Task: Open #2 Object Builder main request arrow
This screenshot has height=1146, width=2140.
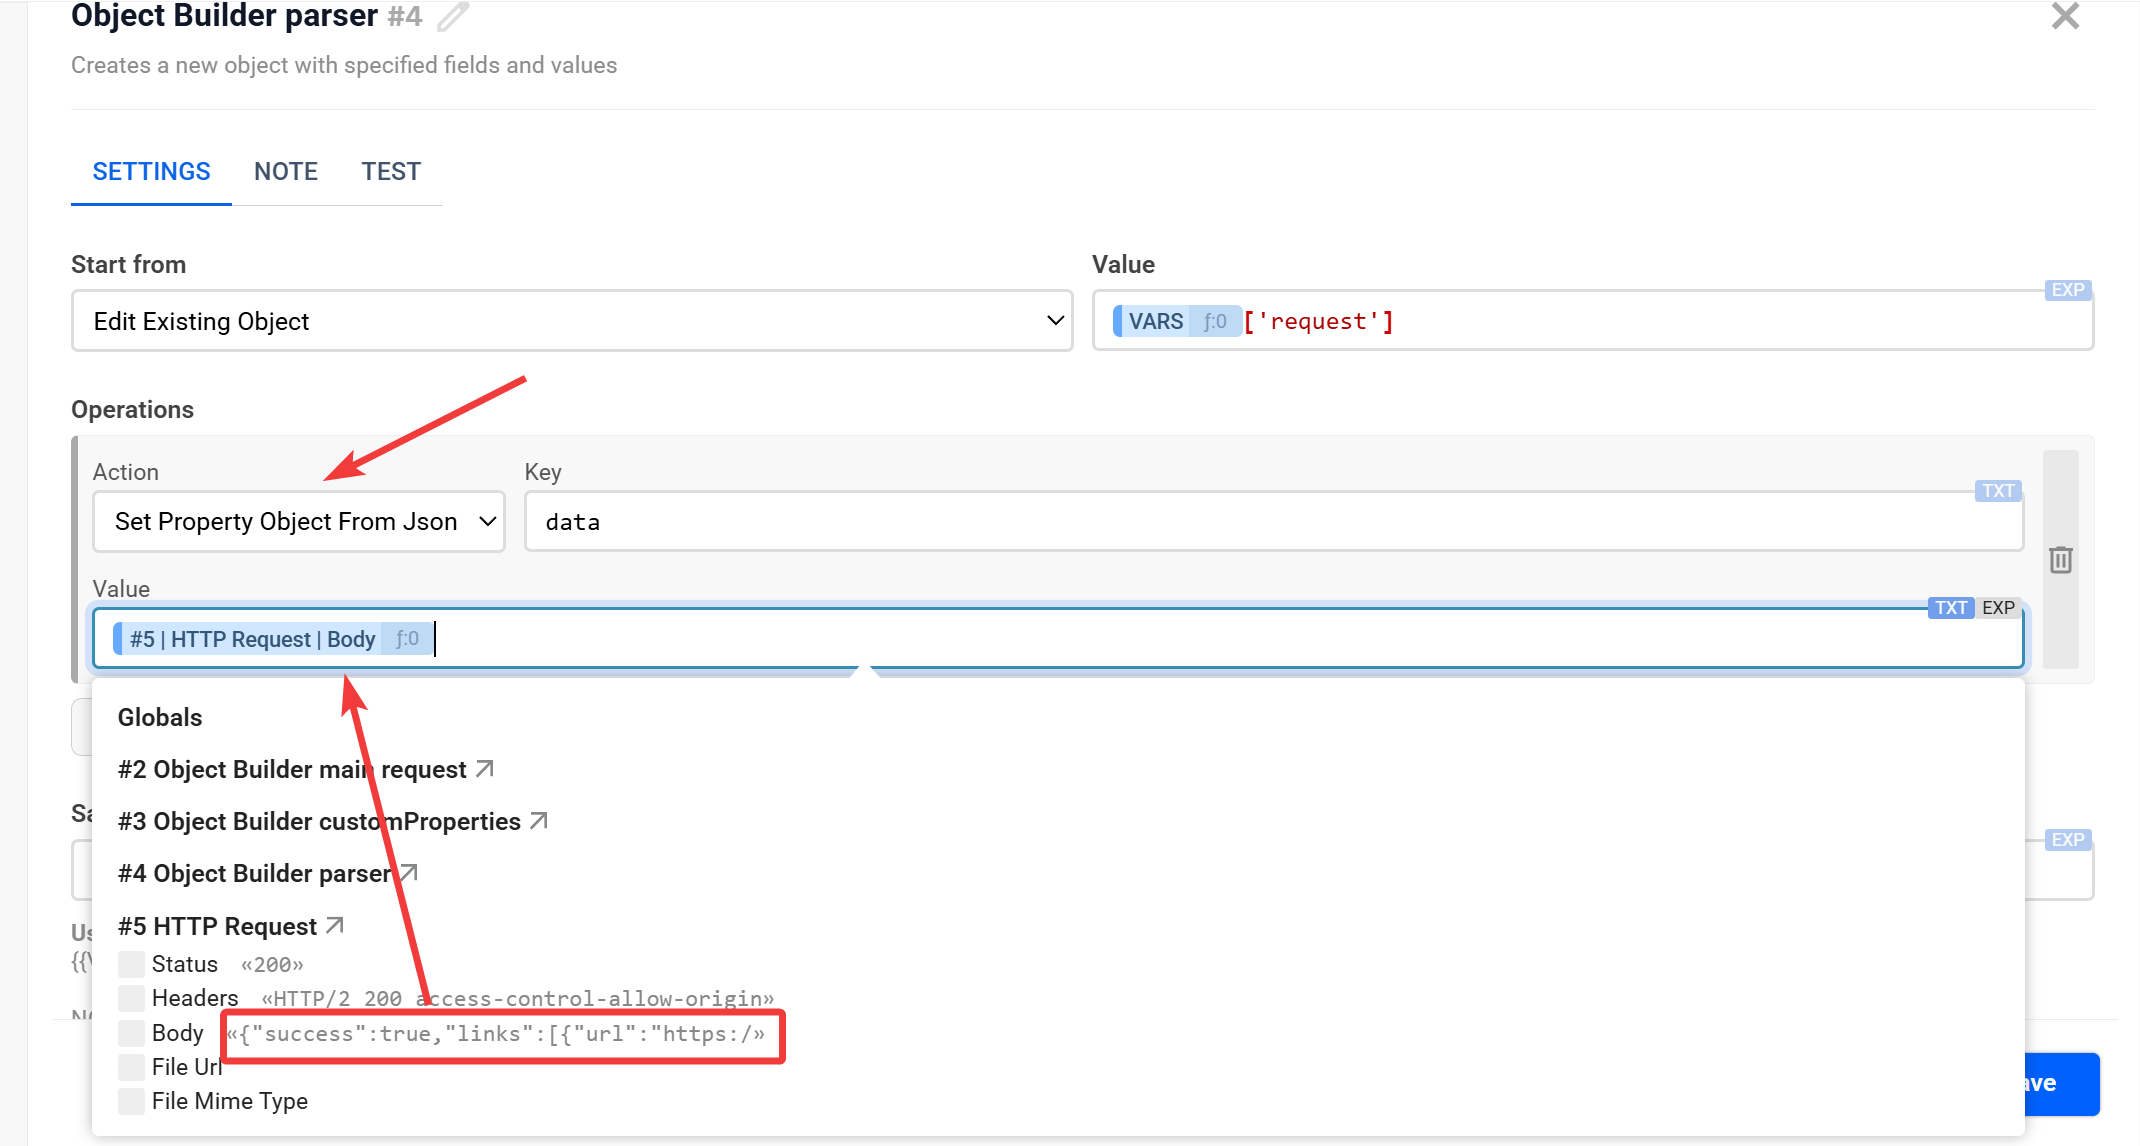Action: tap(485, 769)
